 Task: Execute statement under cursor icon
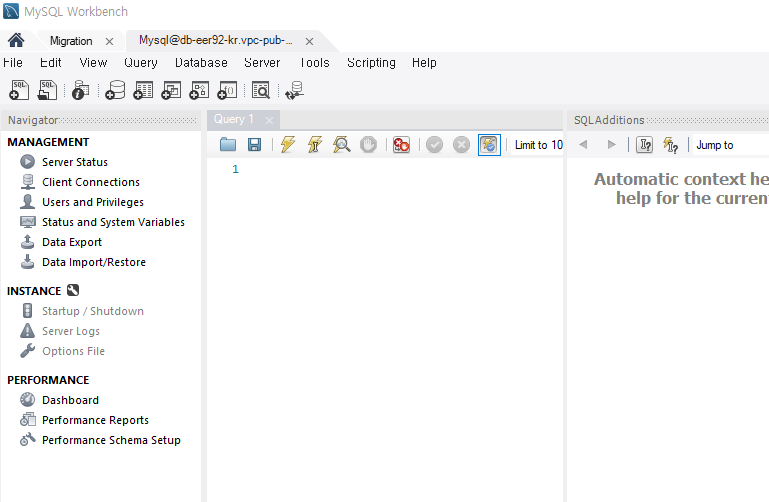point(314,145)
